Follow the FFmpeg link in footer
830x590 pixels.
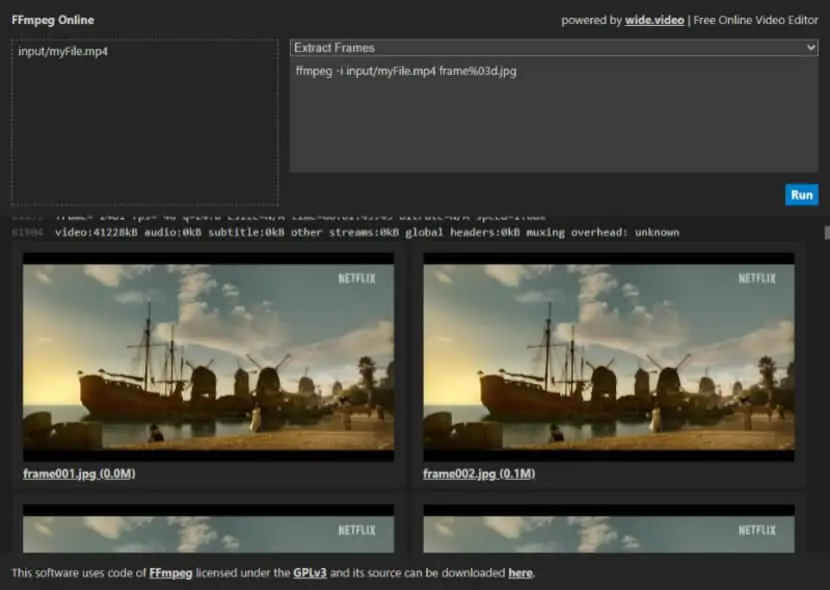click(170, 573)
